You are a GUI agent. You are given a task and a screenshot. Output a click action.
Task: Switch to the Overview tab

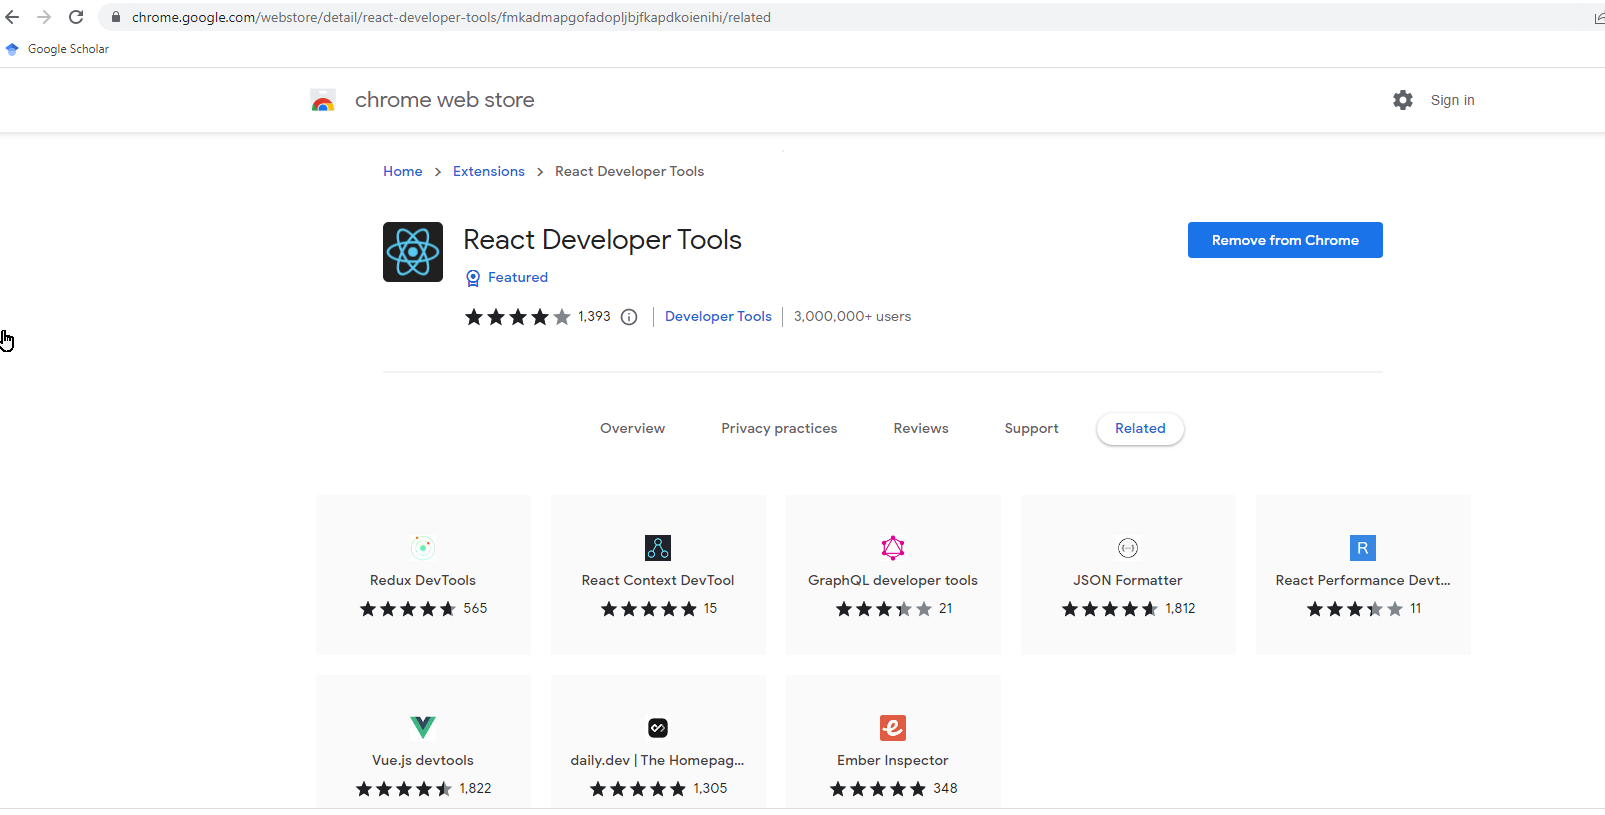coord(632,428)
